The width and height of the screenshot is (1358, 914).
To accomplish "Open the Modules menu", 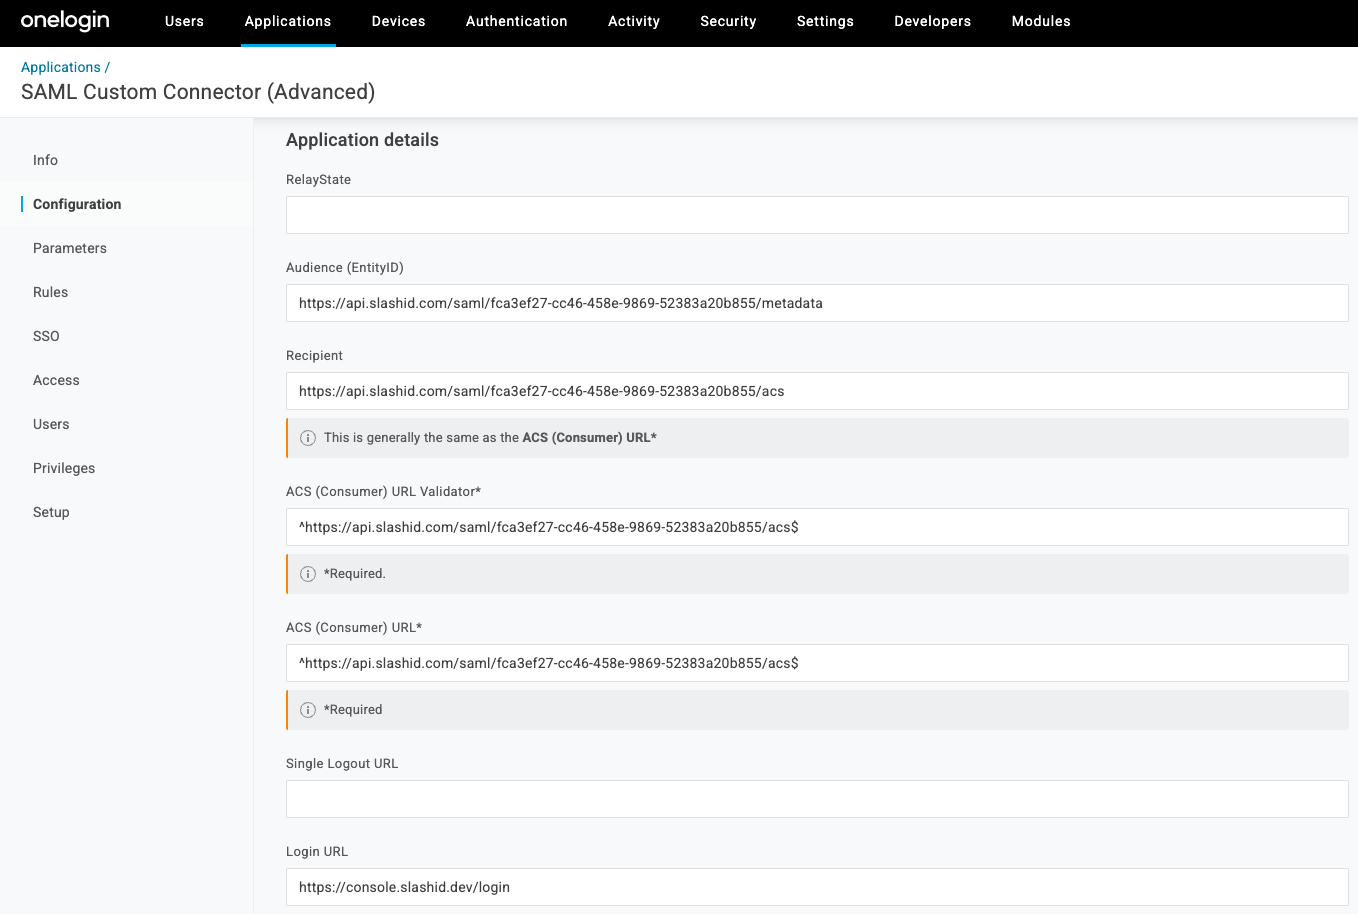I will coord(1040,21).
